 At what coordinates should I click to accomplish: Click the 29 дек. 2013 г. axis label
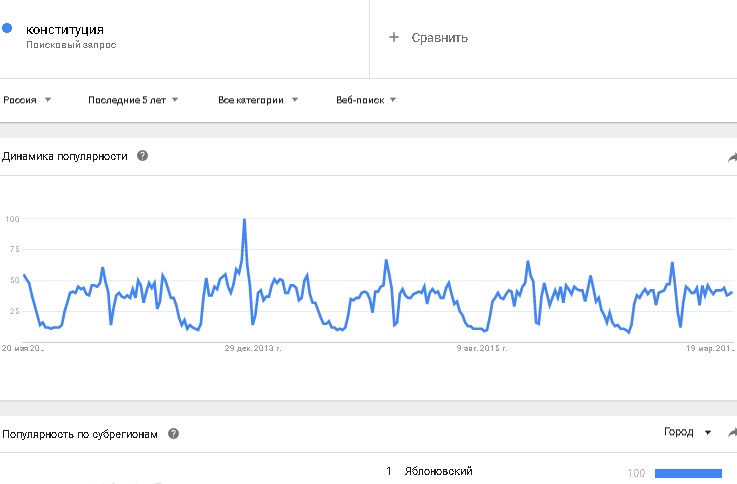[254, 349]
